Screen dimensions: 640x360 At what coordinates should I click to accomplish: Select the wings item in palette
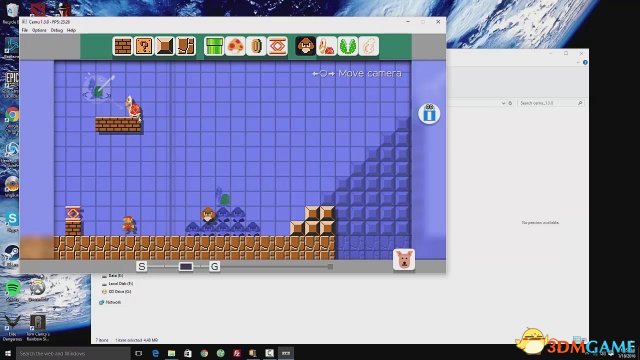[x=369, y=46]
